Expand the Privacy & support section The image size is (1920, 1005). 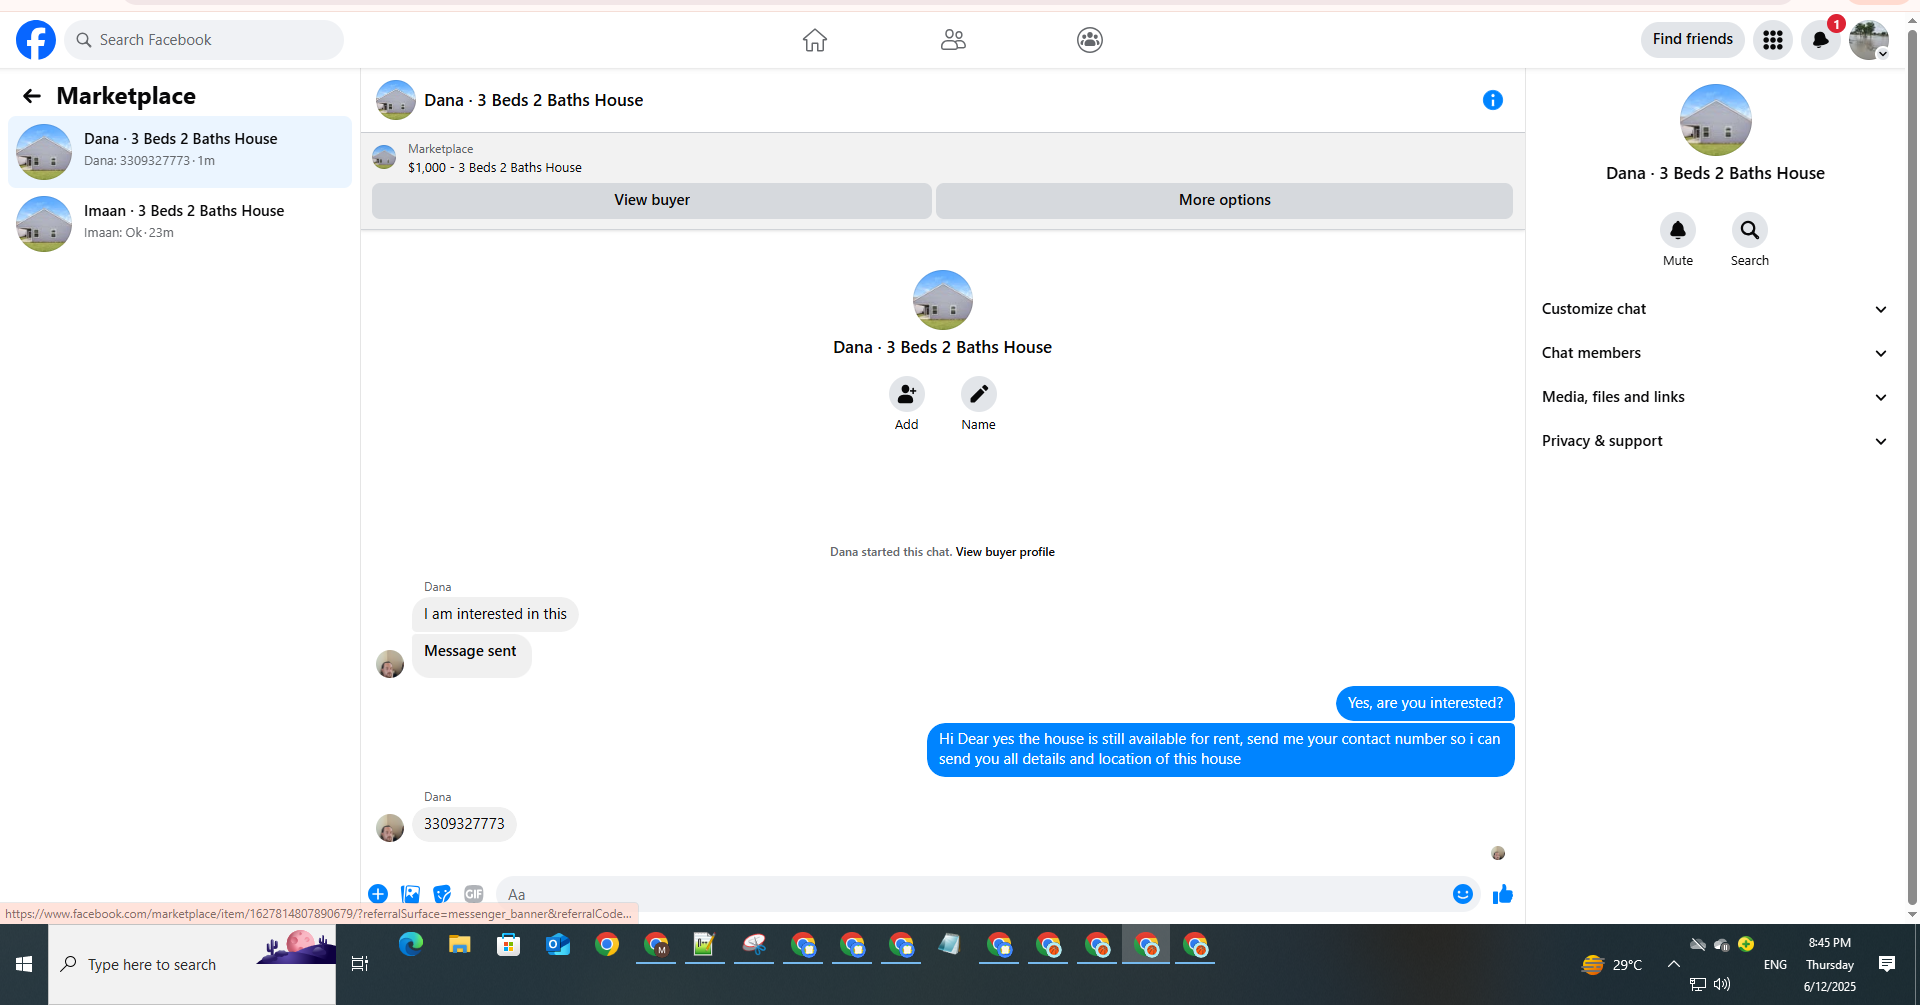coord(1715,441)
